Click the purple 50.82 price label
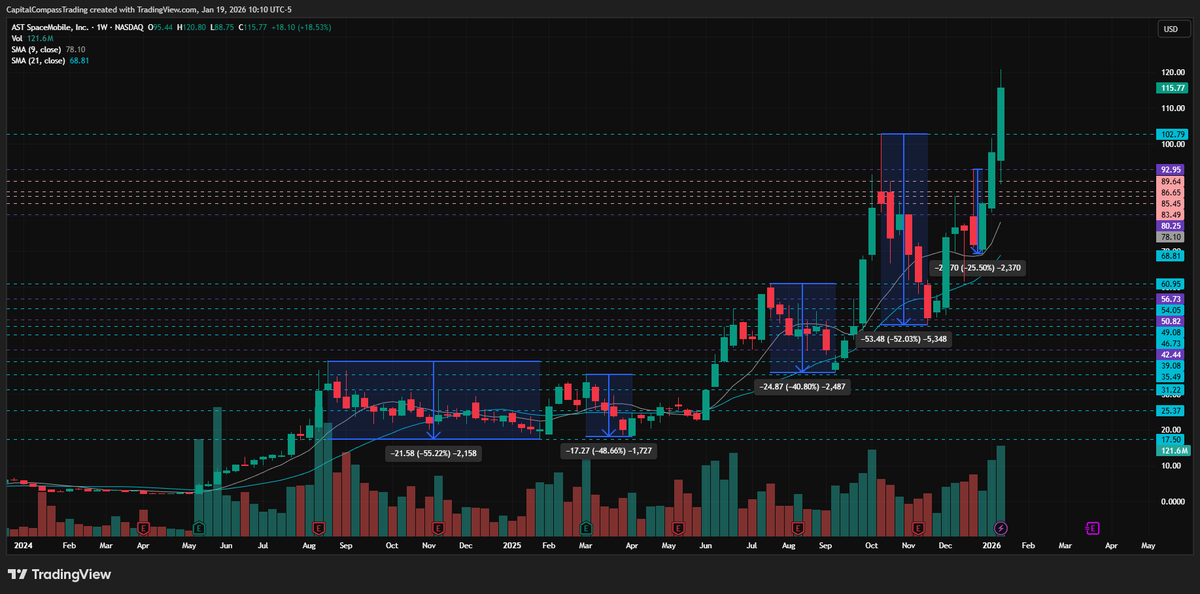 click(x=1171, y=321)
